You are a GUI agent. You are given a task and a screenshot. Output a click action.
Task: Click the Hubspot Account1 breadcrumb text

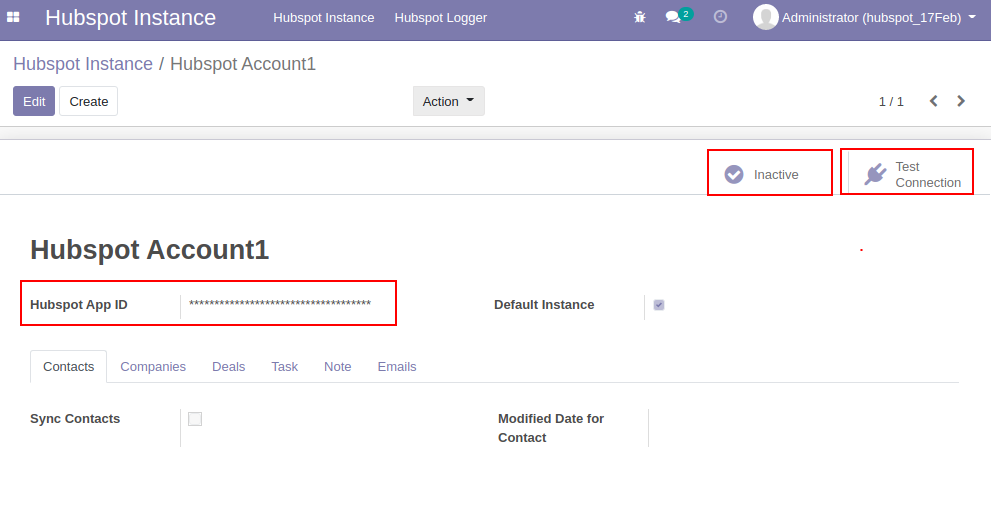(x=243, y=64)
